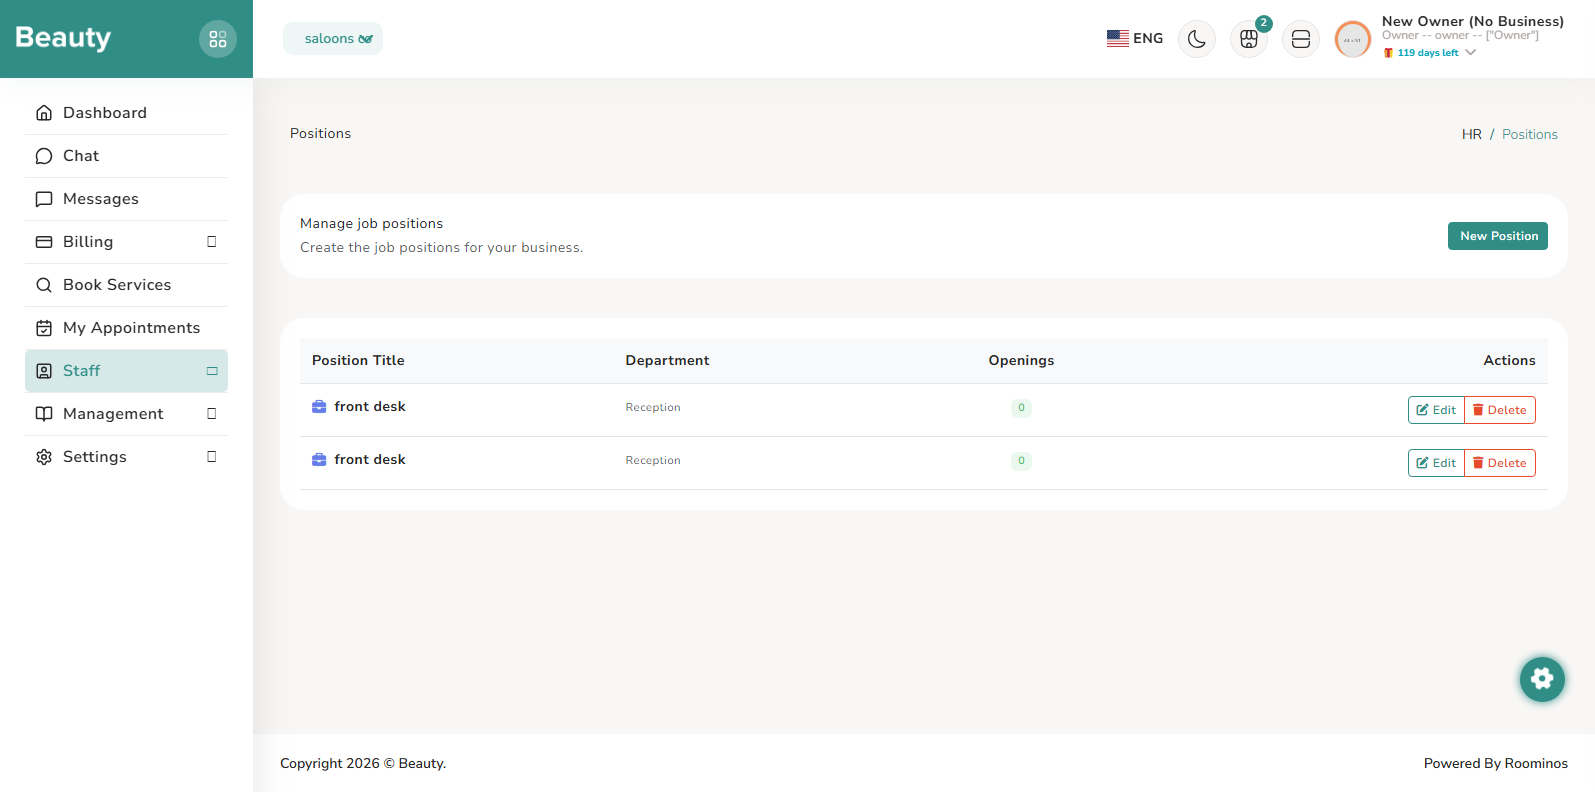
Task: Click second front desk title
Action: click(370, 460)
